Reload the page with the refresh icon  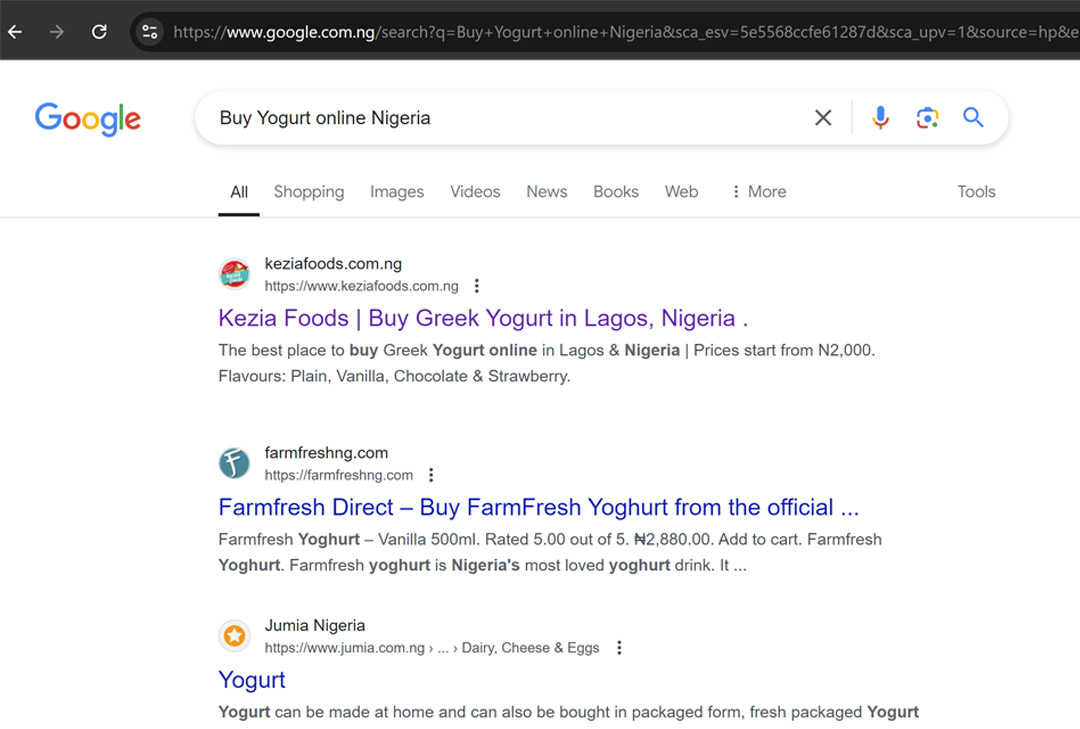(99, 32)
